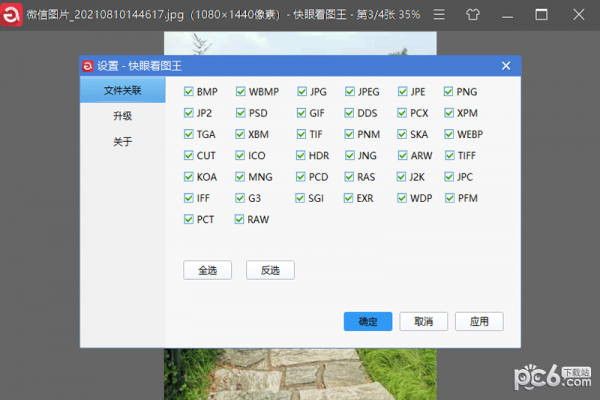Toggle the JPC checkbox
Screen dimensions: 600x400
point(449,177)
